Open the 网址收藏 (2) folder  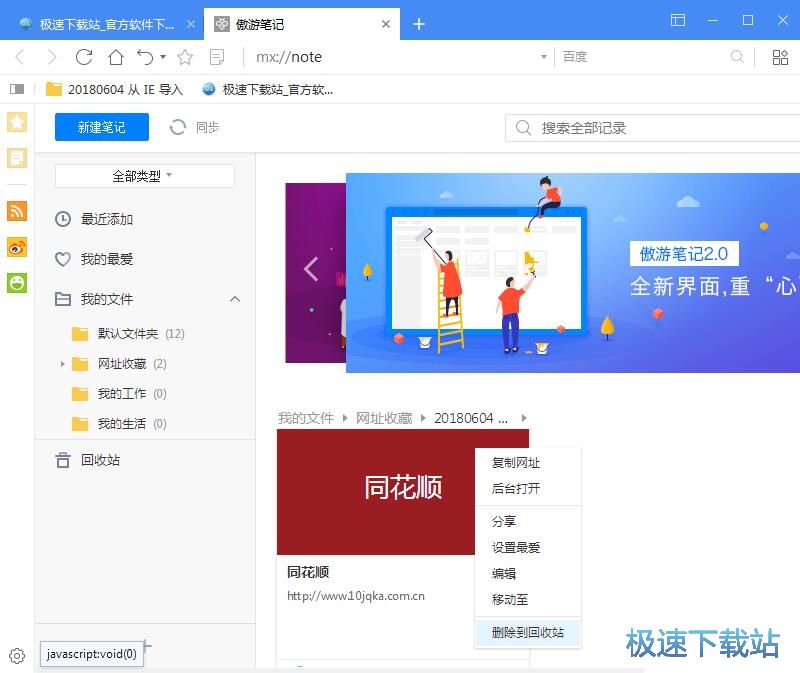119,364
